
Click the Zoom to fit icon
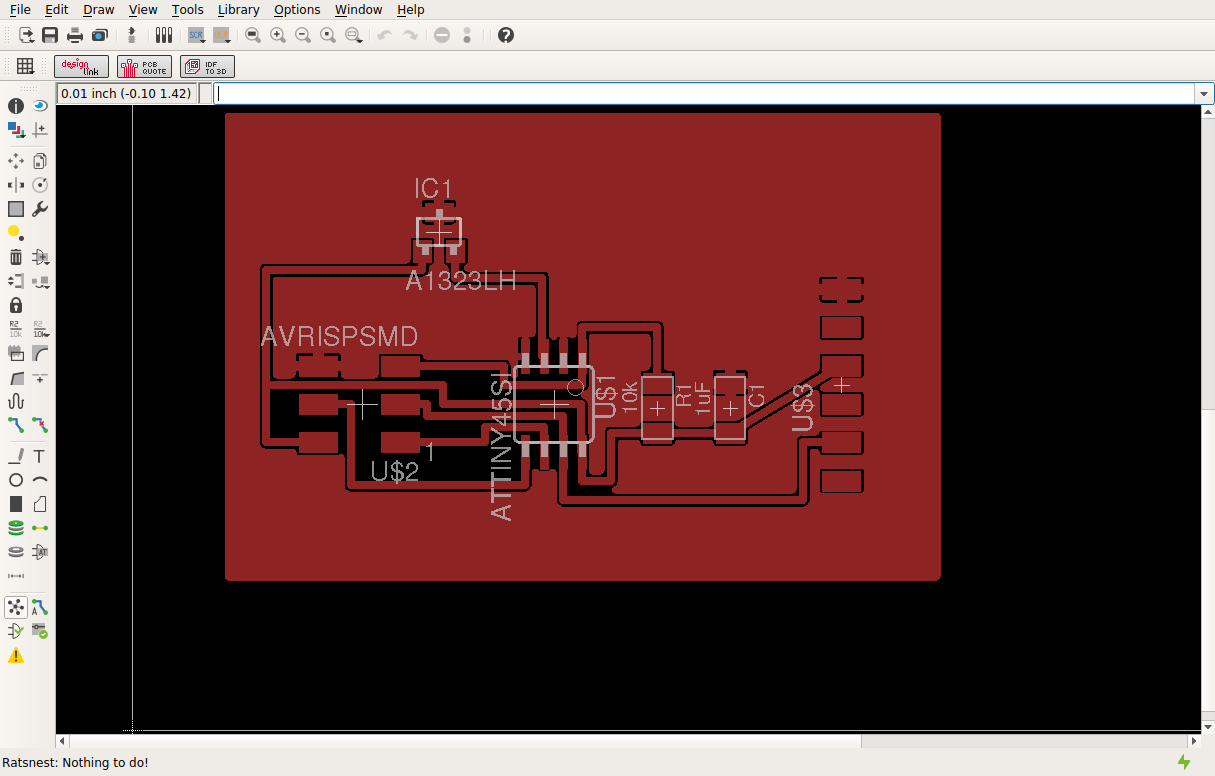point(253,35)
